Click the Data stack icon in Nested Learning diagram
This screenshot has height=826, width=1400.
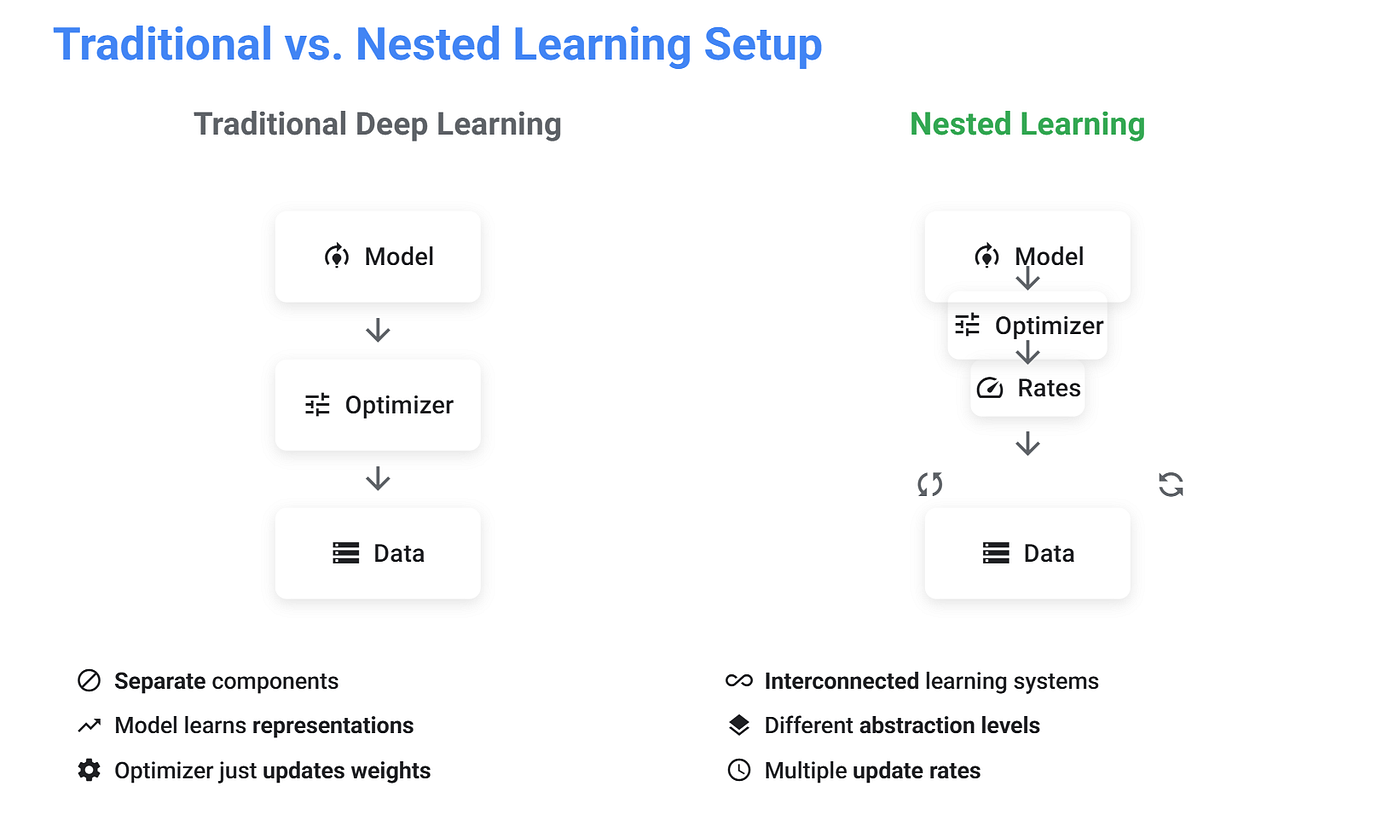(x=996, y=553)
